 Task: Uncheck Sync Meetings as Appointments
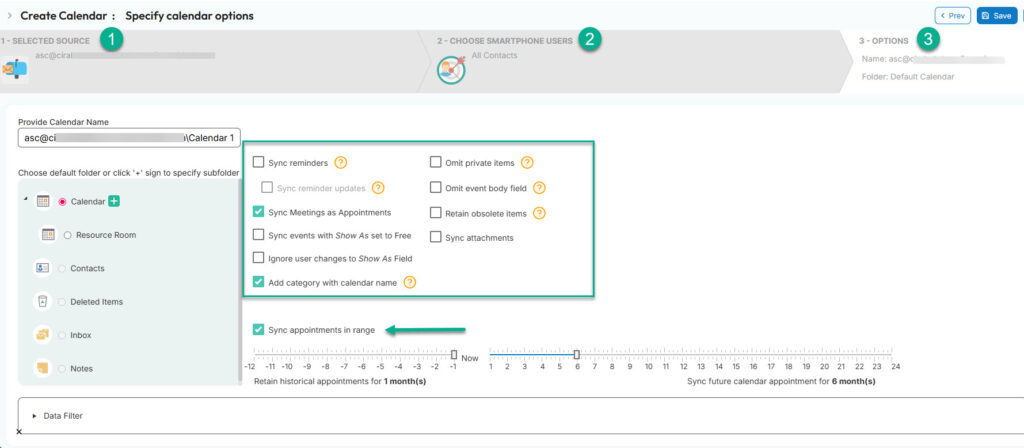[x=259, y=212]
